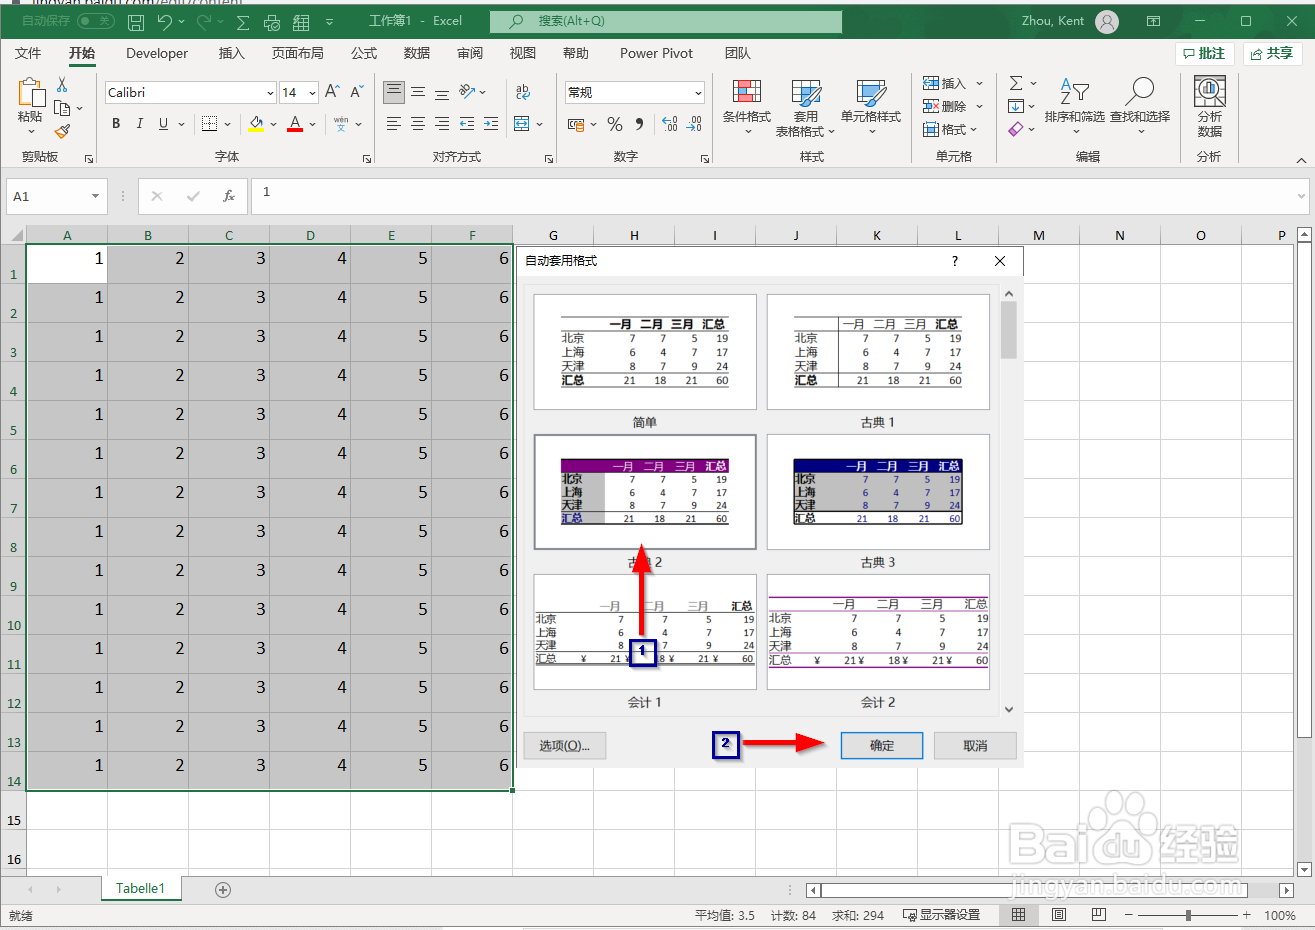Click the search box 搜索(Alt+Q)
Screen dimensions: 1315x930
(666, 21)
